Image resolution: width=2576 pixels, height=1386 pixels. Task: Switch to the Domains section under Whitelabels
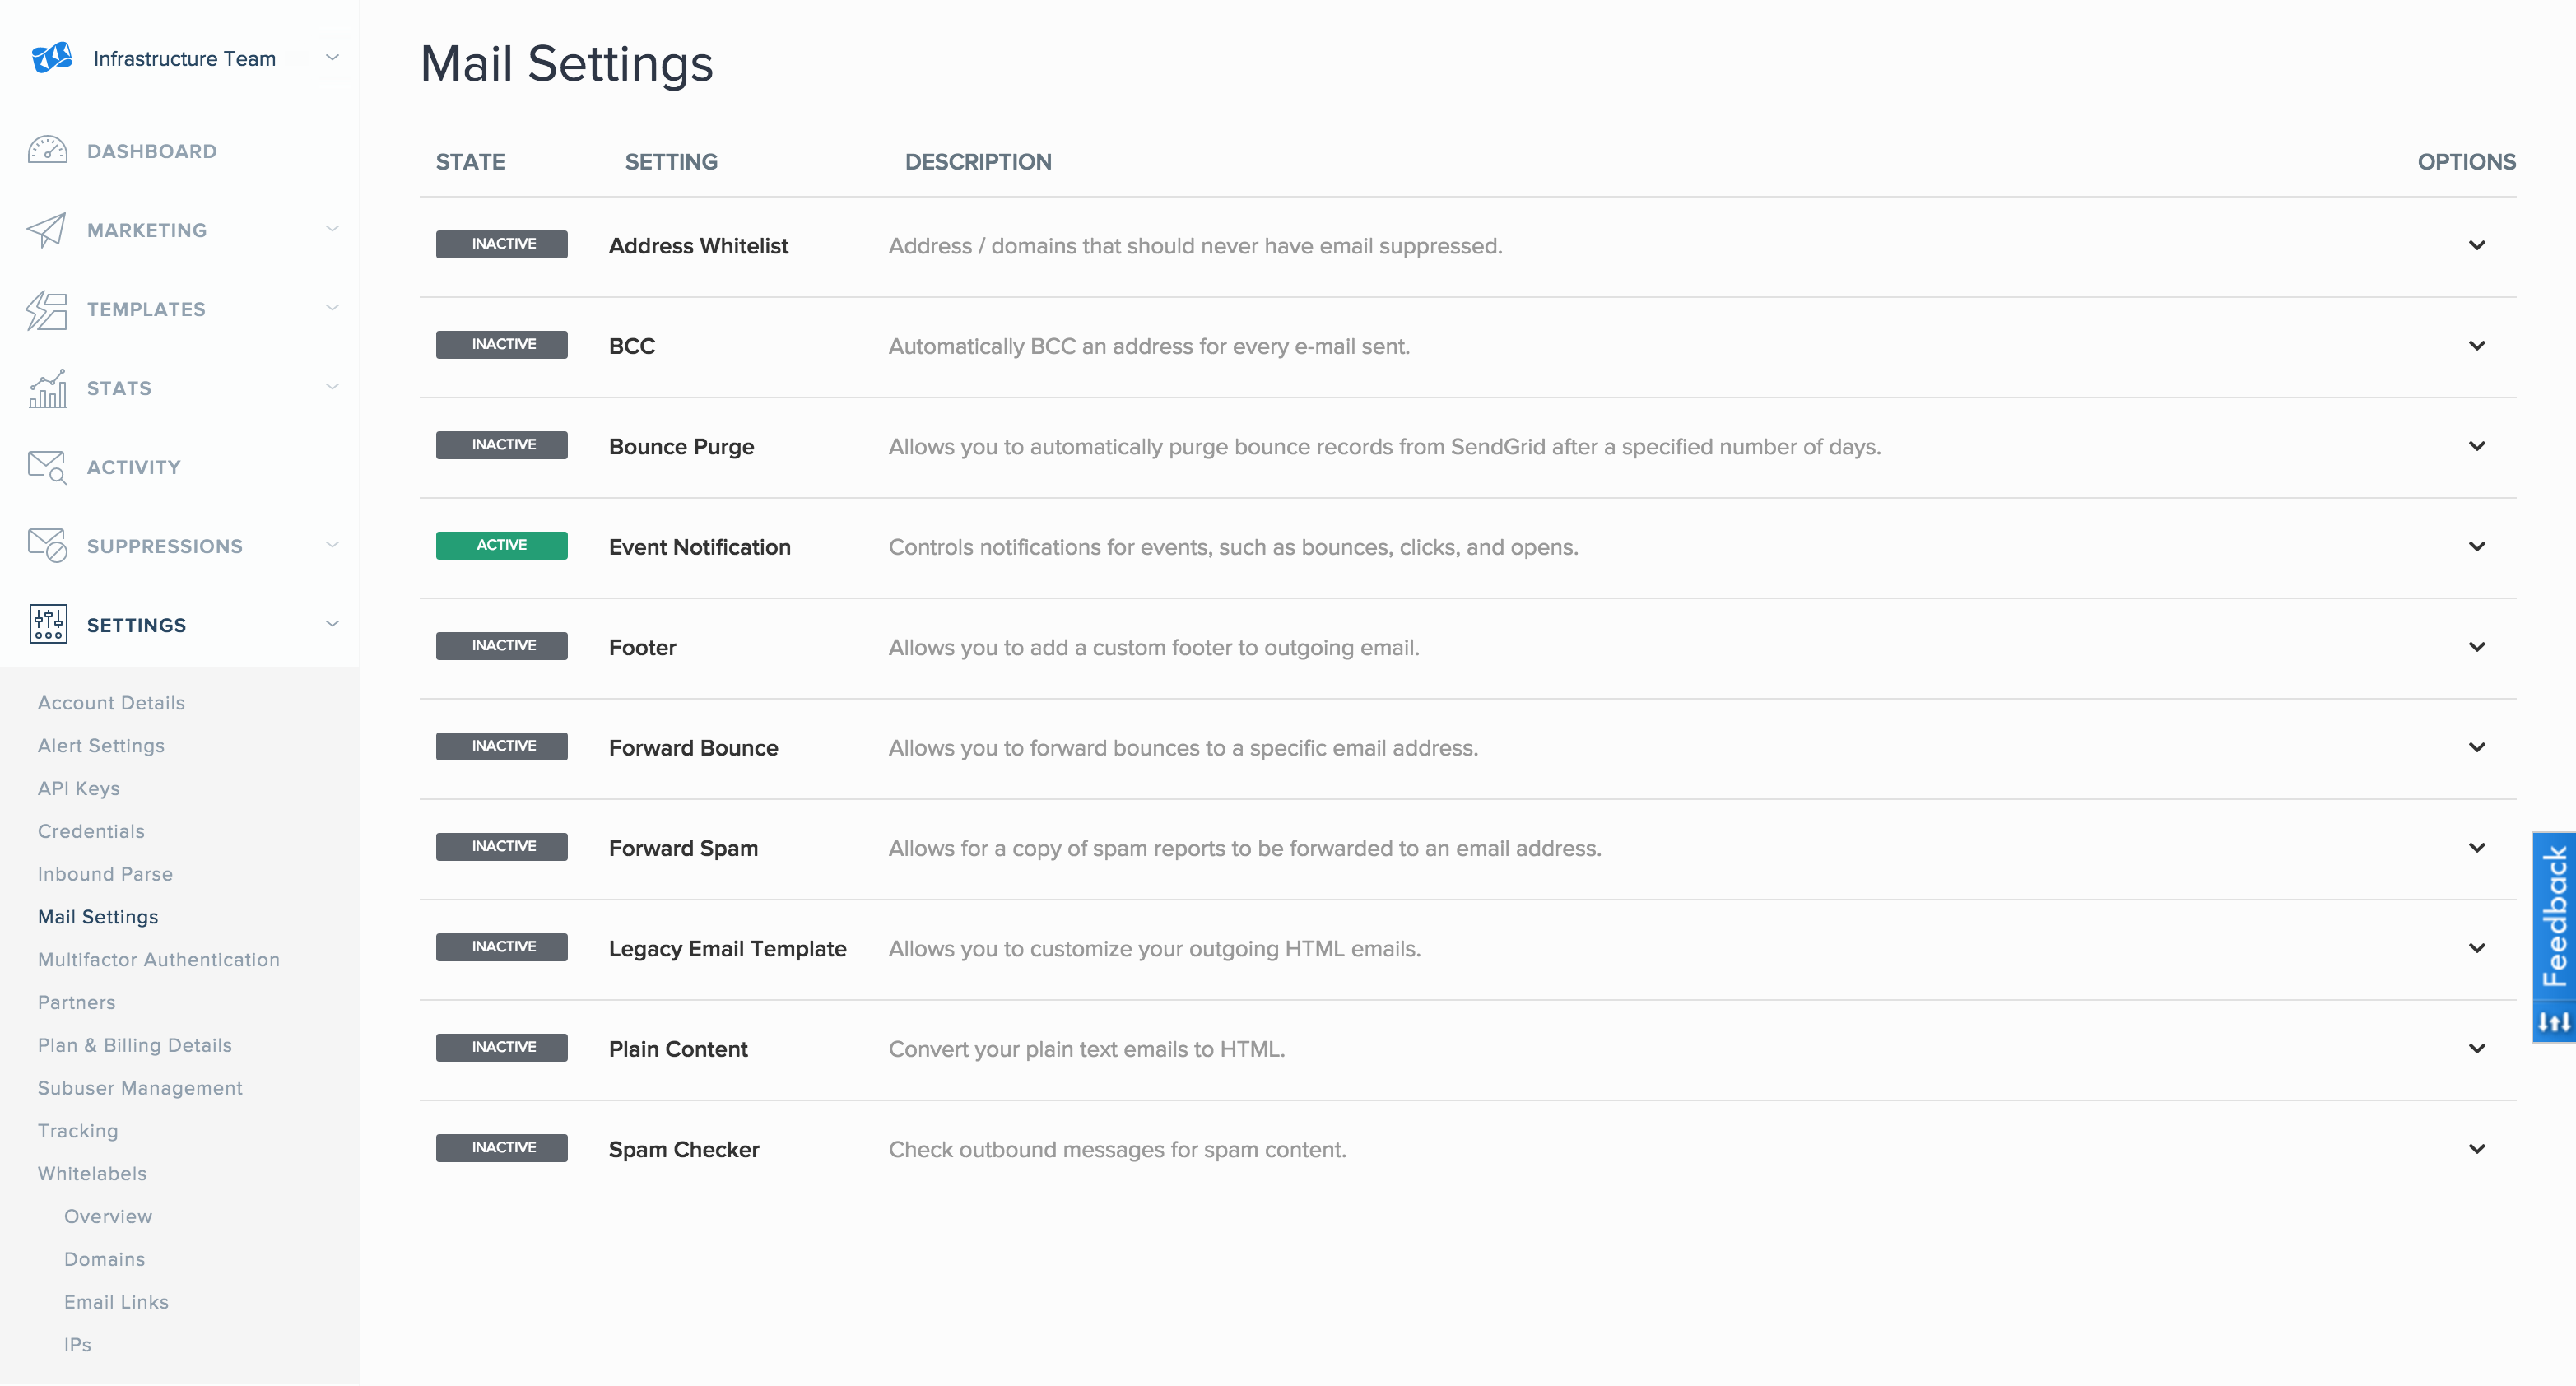pos(104,1259)
